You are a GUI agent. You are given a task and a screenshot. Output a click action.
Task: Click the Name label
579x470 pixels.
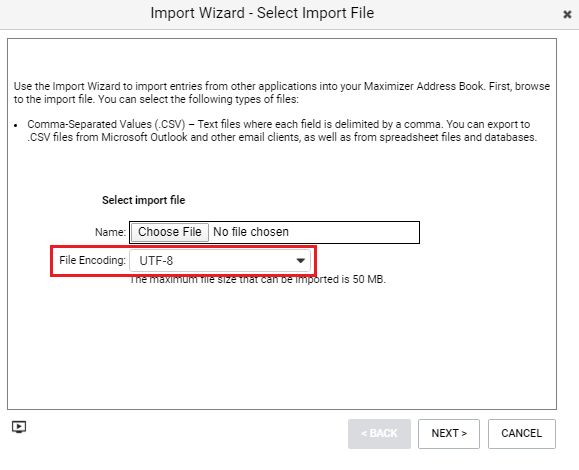pyautogui.click(x=110, y=232)
